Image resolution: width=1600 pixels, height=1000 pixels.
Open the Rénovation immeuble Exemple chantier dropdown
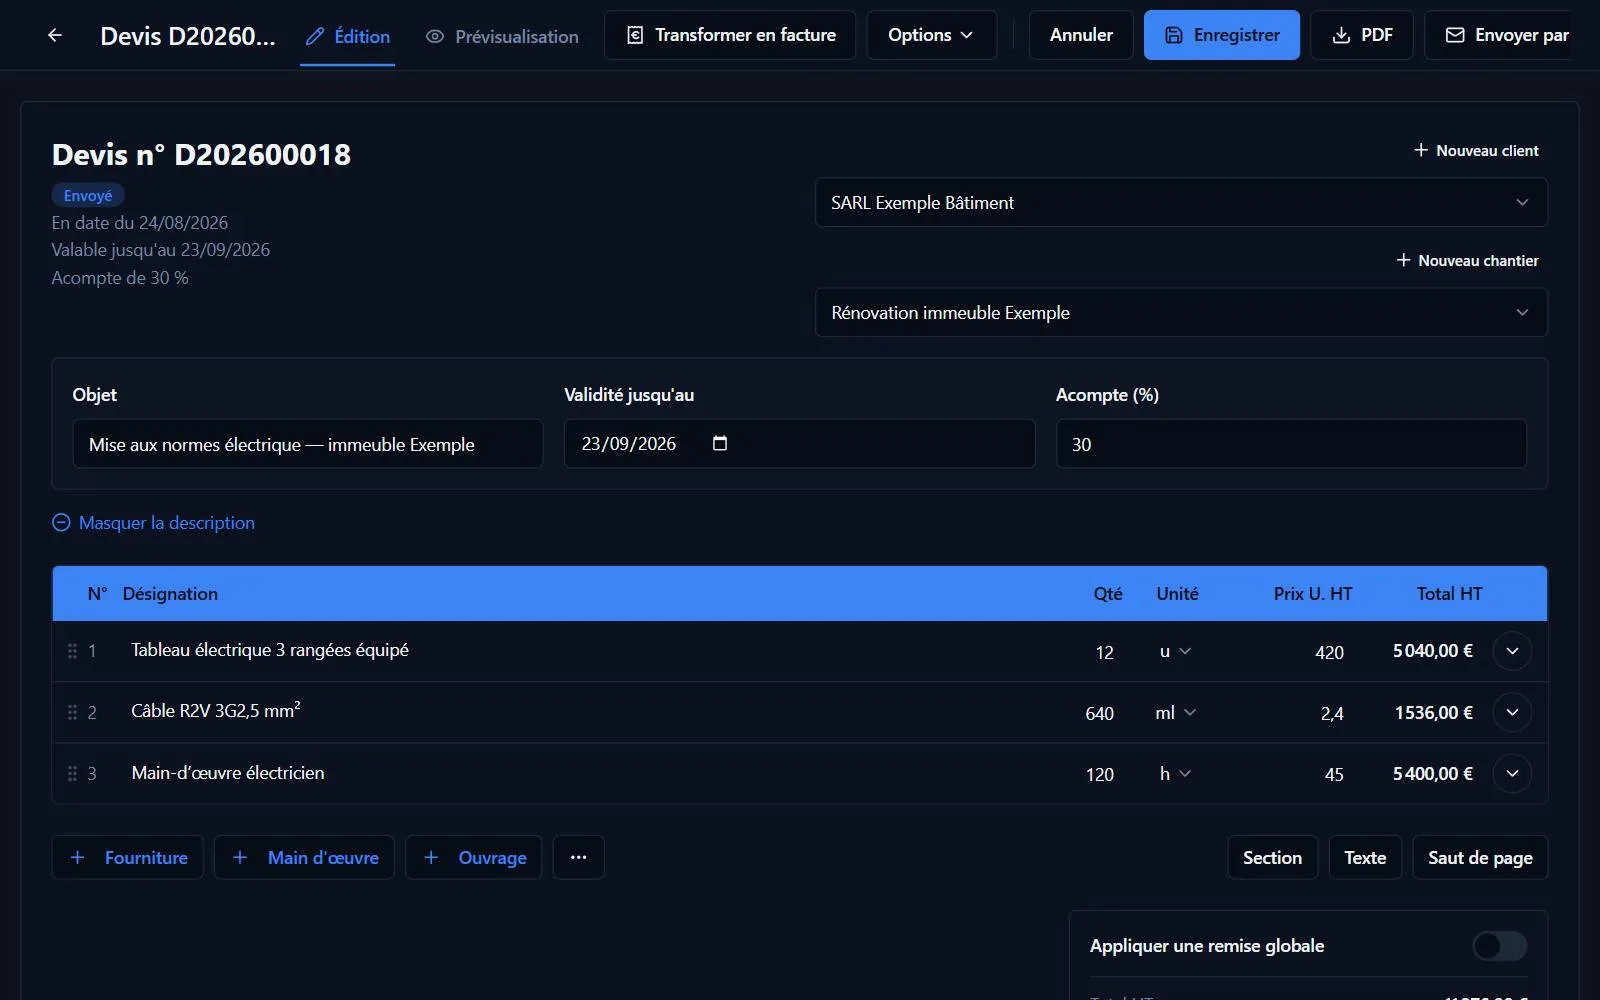(x=1181, y=312)
